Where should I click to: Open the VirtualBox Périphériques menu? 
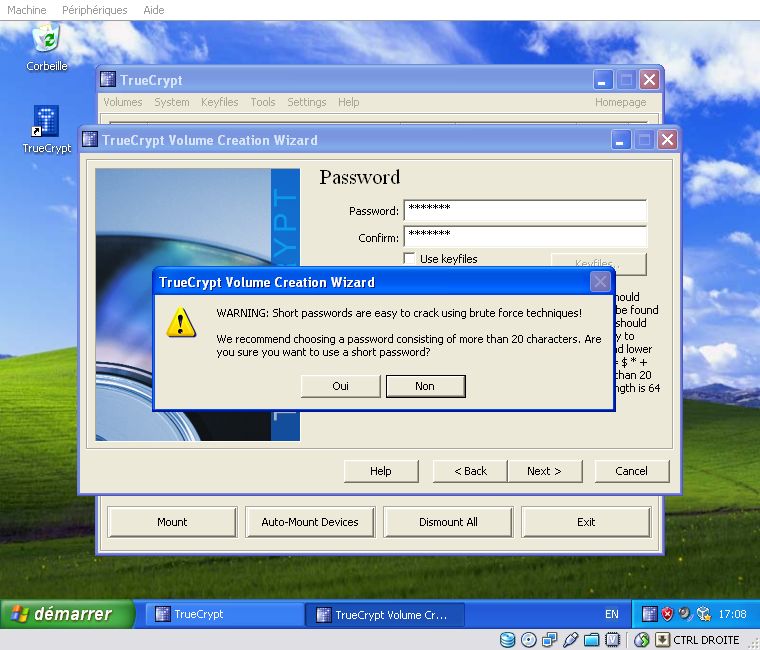(95, 10)
